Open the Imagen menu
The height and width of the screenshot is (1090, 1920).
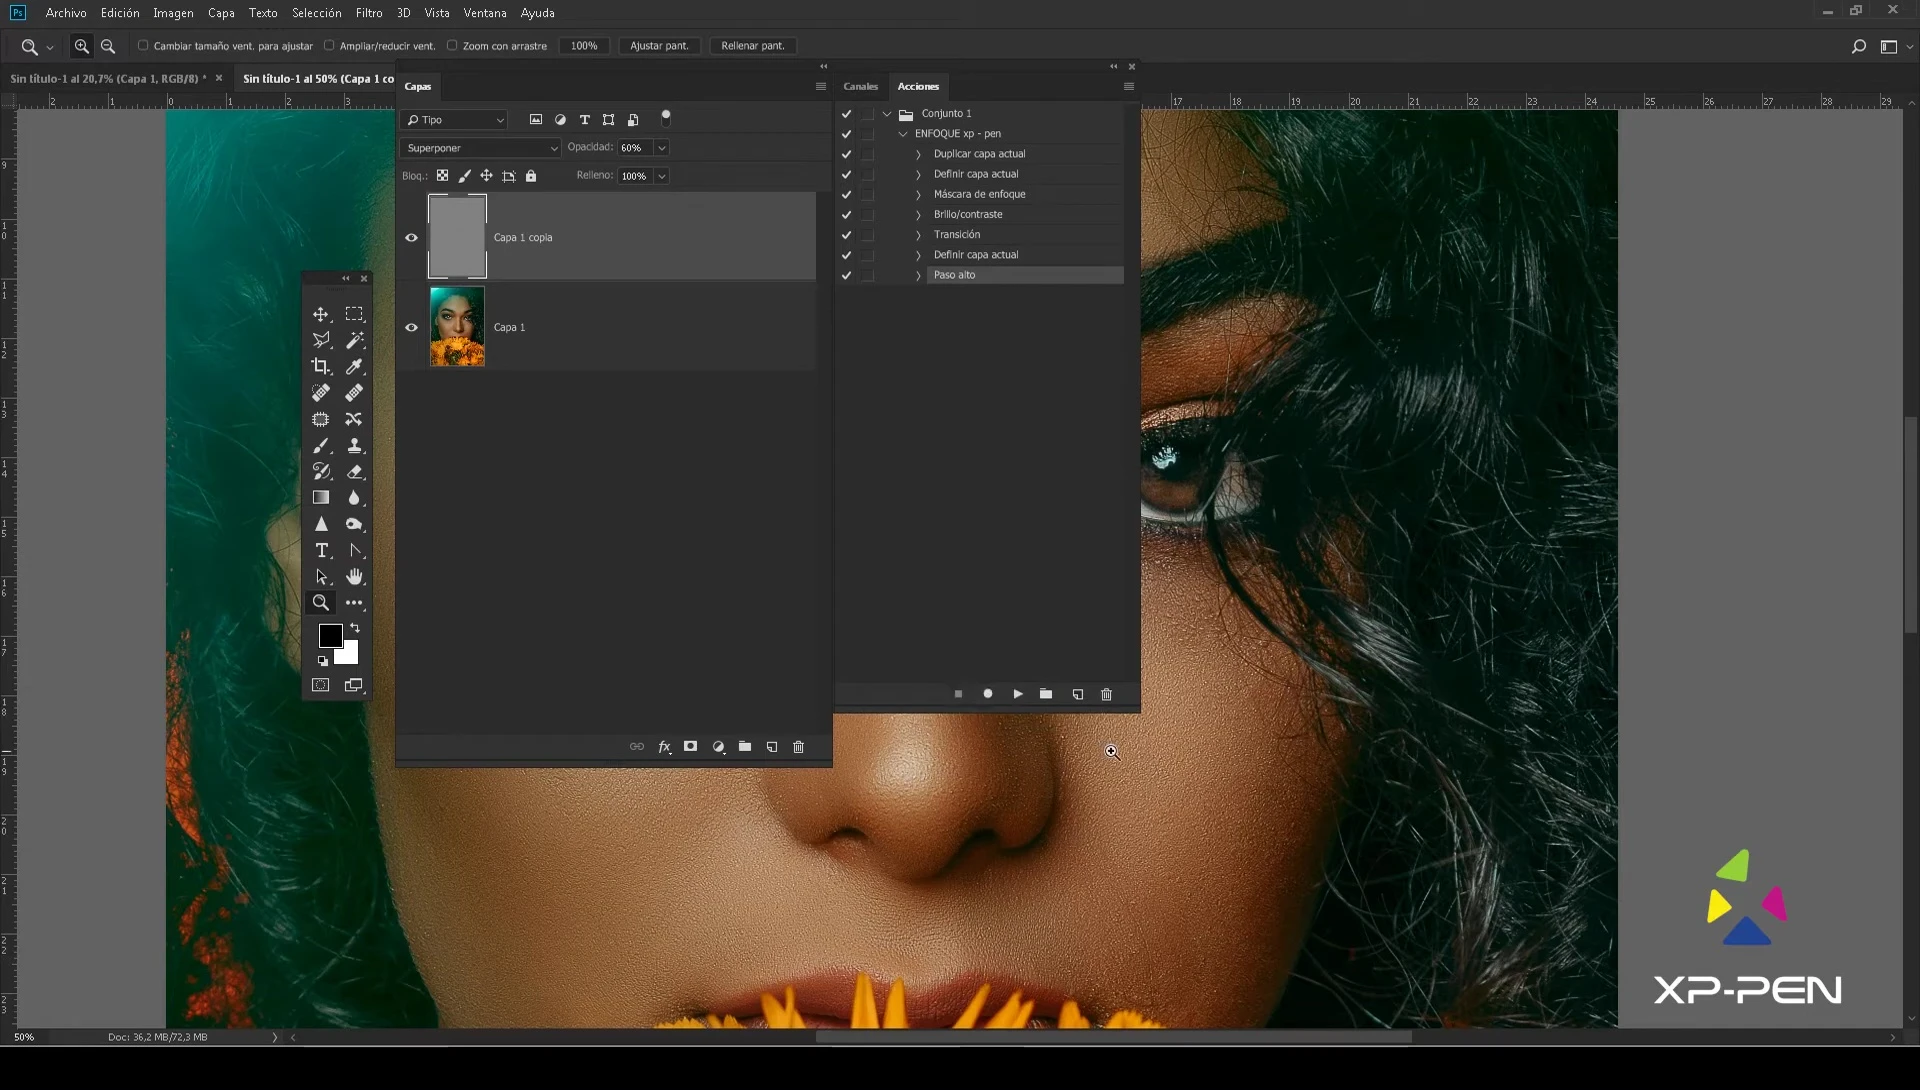click(x=173, y=13)
